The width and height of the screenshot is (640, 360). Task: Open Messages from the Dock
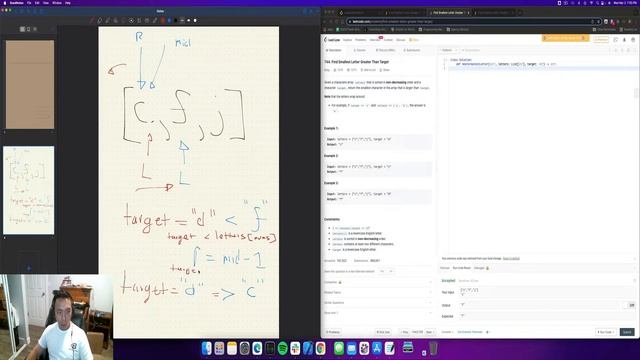(339, 348)
